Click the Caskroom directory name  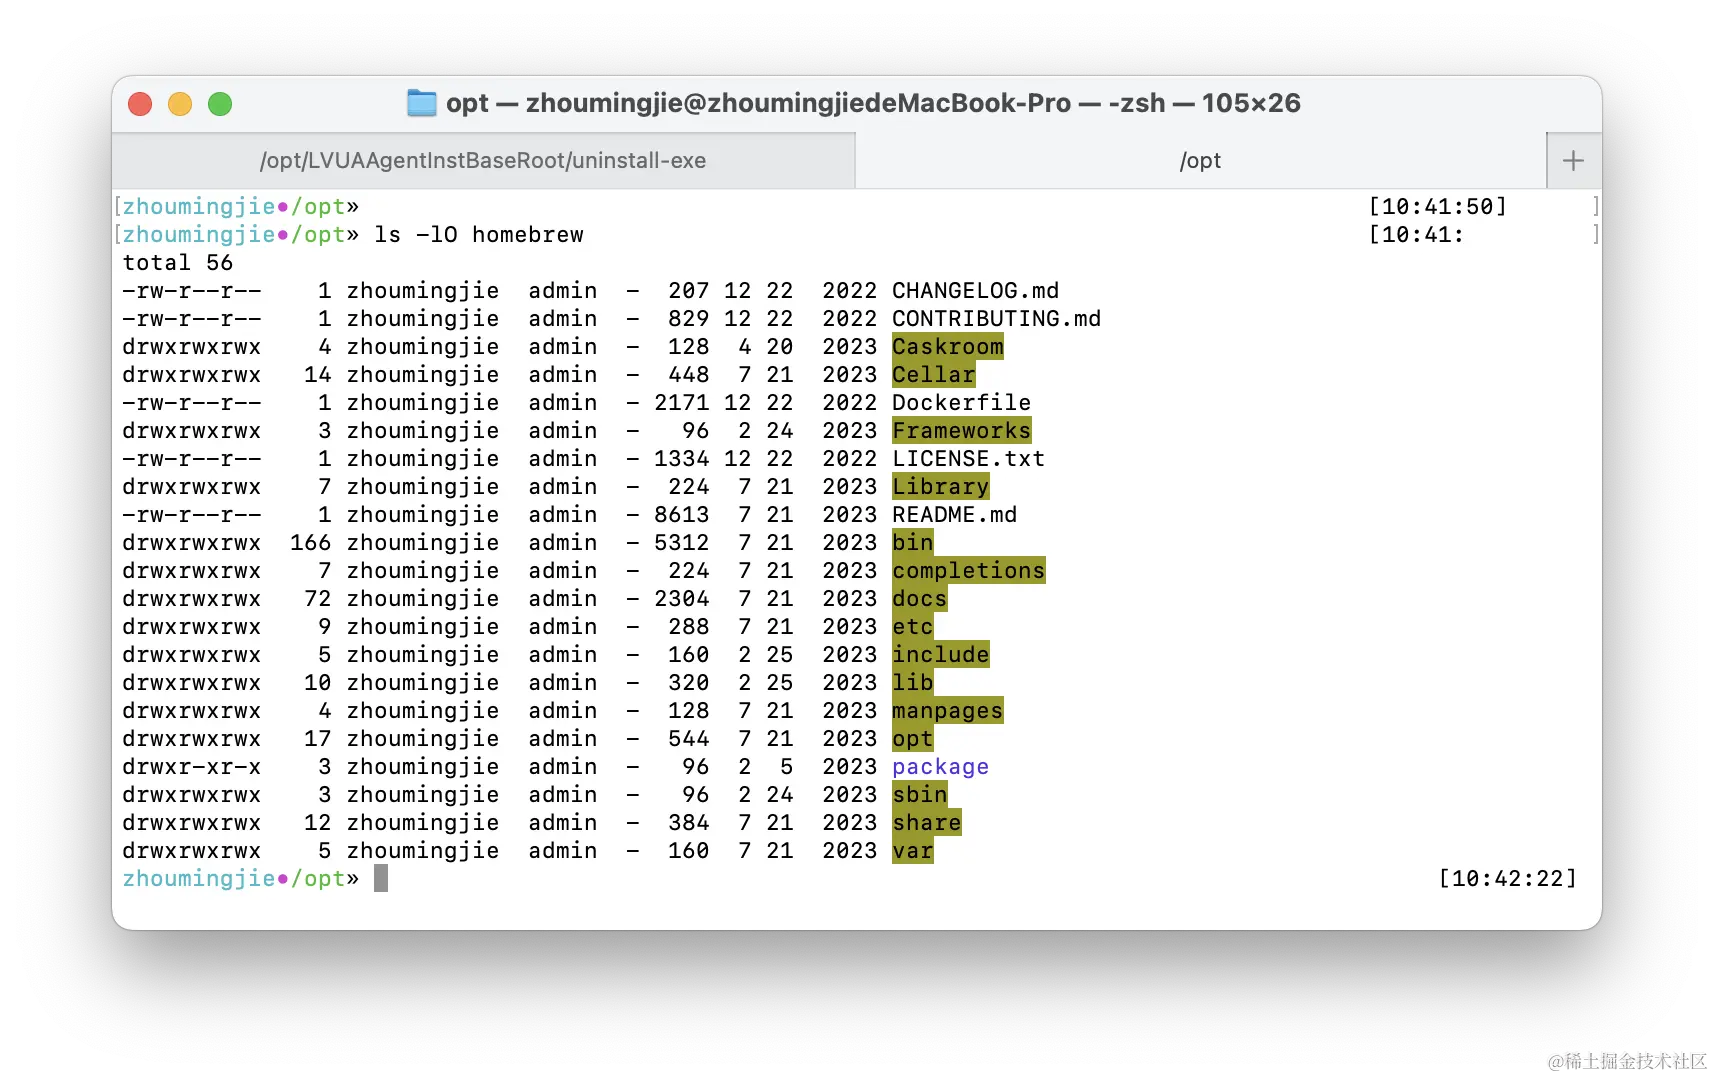948,347
